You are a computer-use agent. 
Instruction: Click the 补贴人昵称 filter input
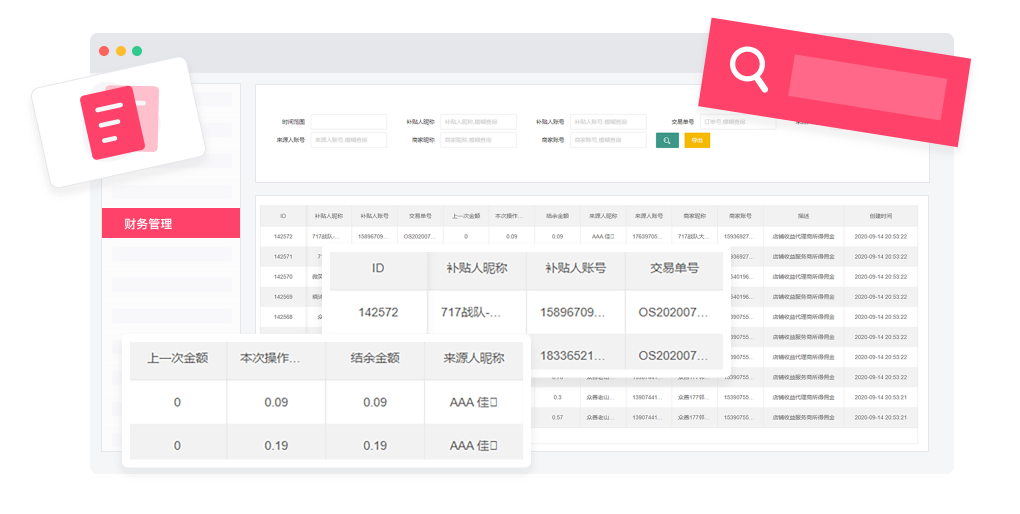click(x=478, y=122)
